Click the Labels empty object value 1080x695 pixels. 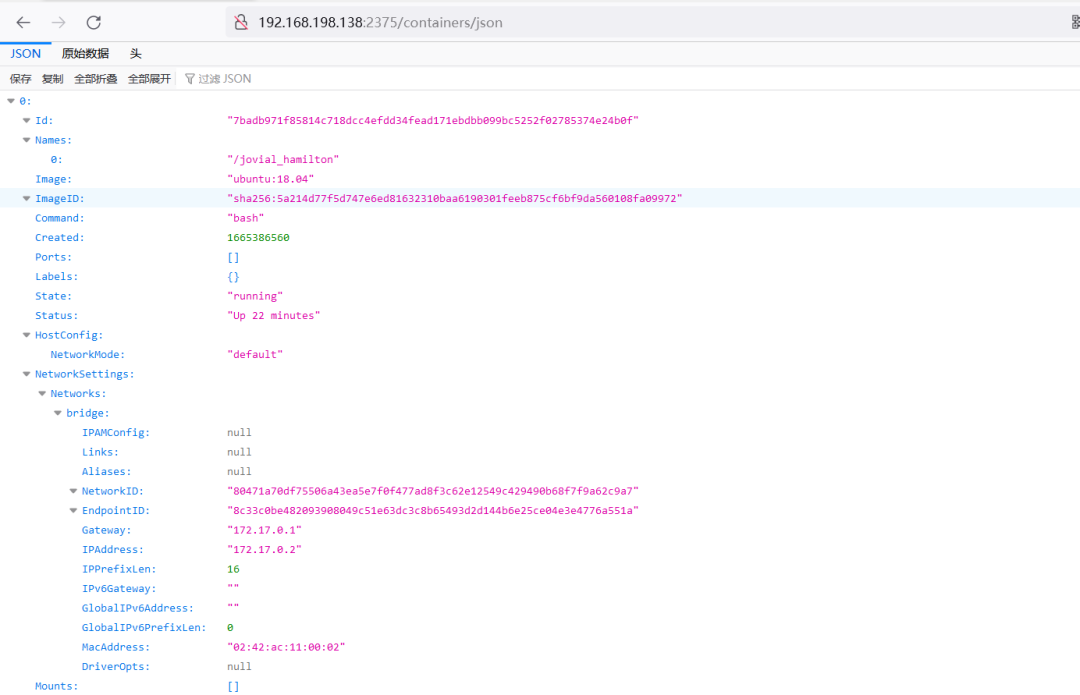point(233,277)
